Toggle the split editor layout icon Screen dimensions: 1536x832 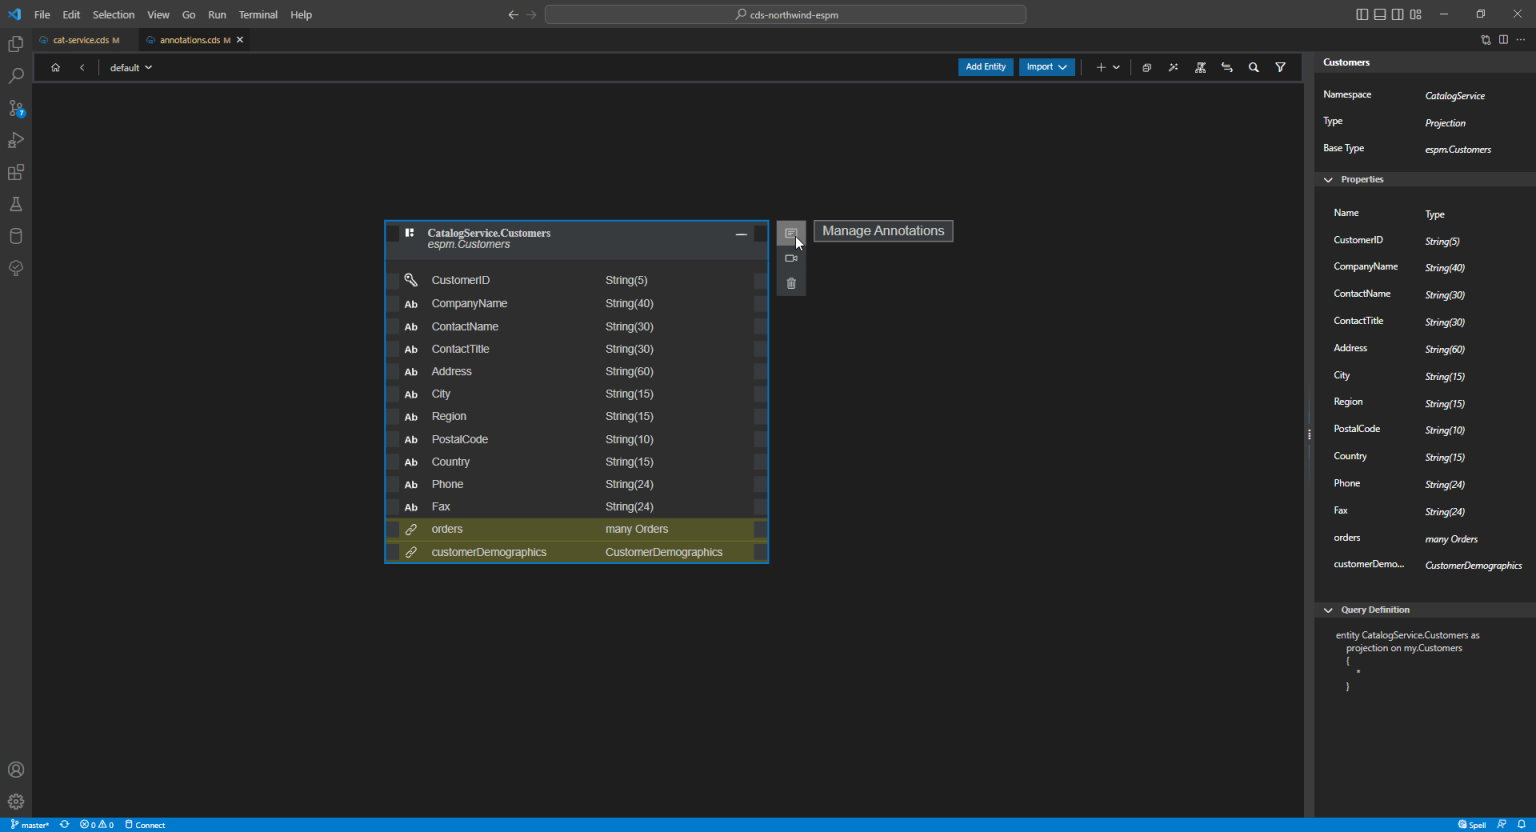[x=1503, y=39]
